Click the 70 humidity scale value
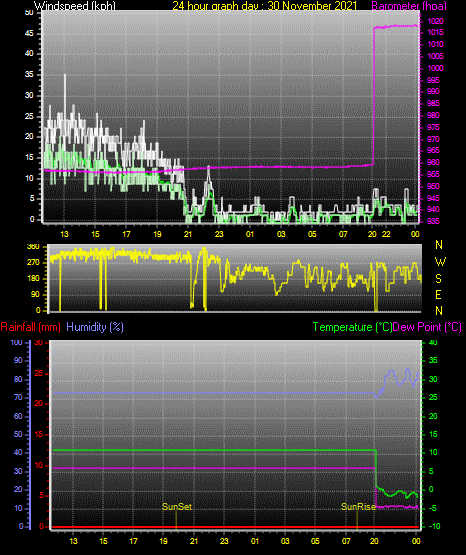Screen dimensions: 466x555 click(x=18, y=397)
